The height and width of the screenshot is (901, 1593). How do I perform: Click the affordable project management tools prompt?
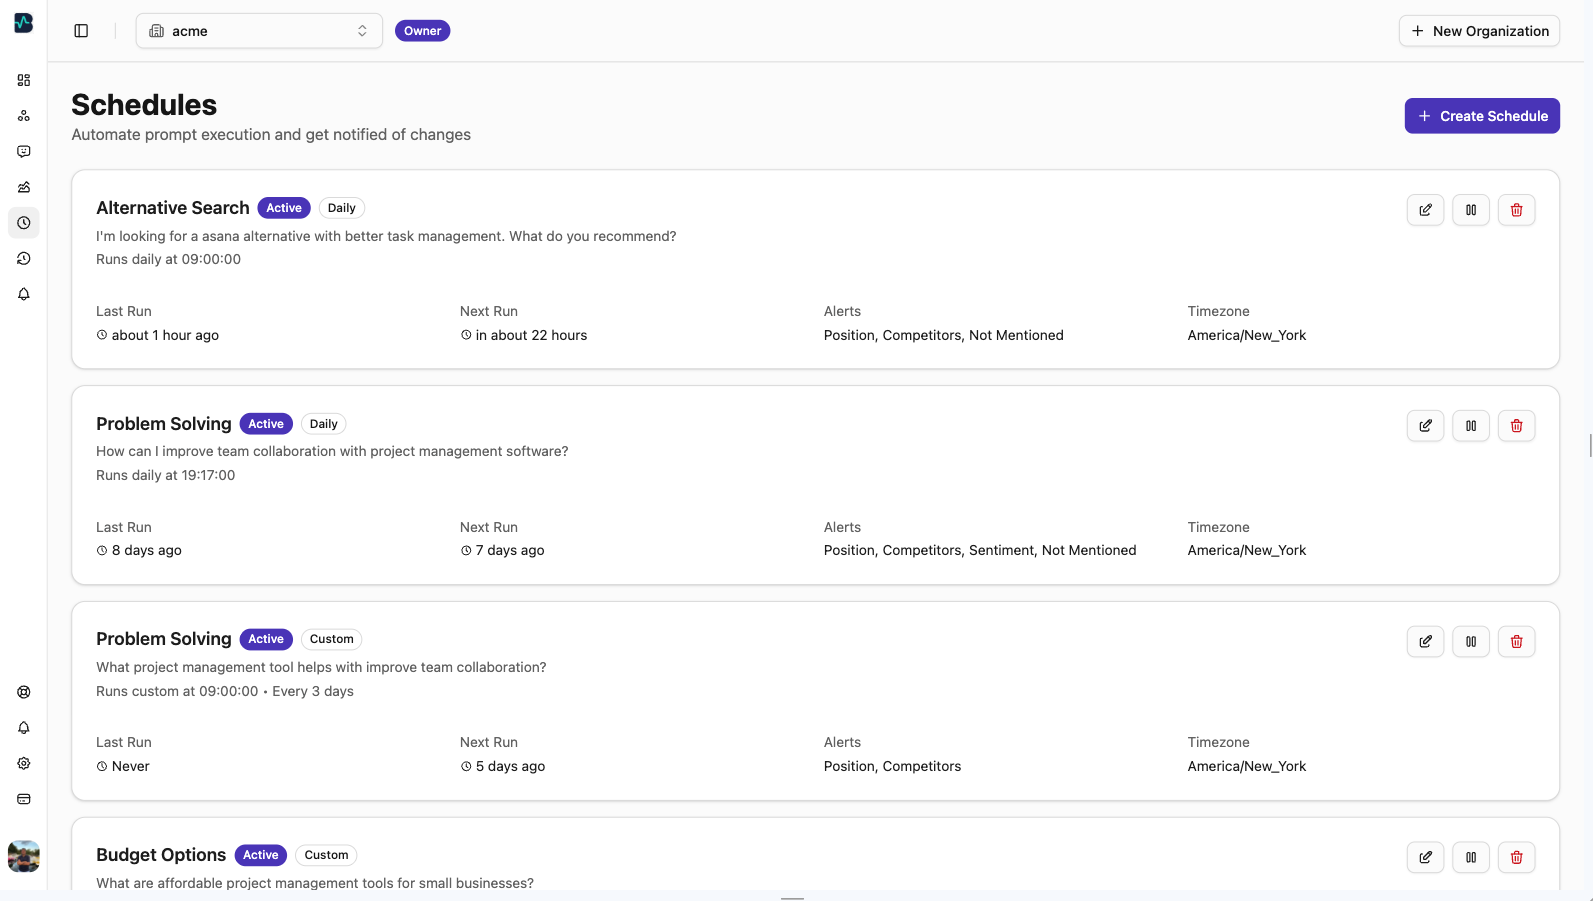[x=315, y=883]
